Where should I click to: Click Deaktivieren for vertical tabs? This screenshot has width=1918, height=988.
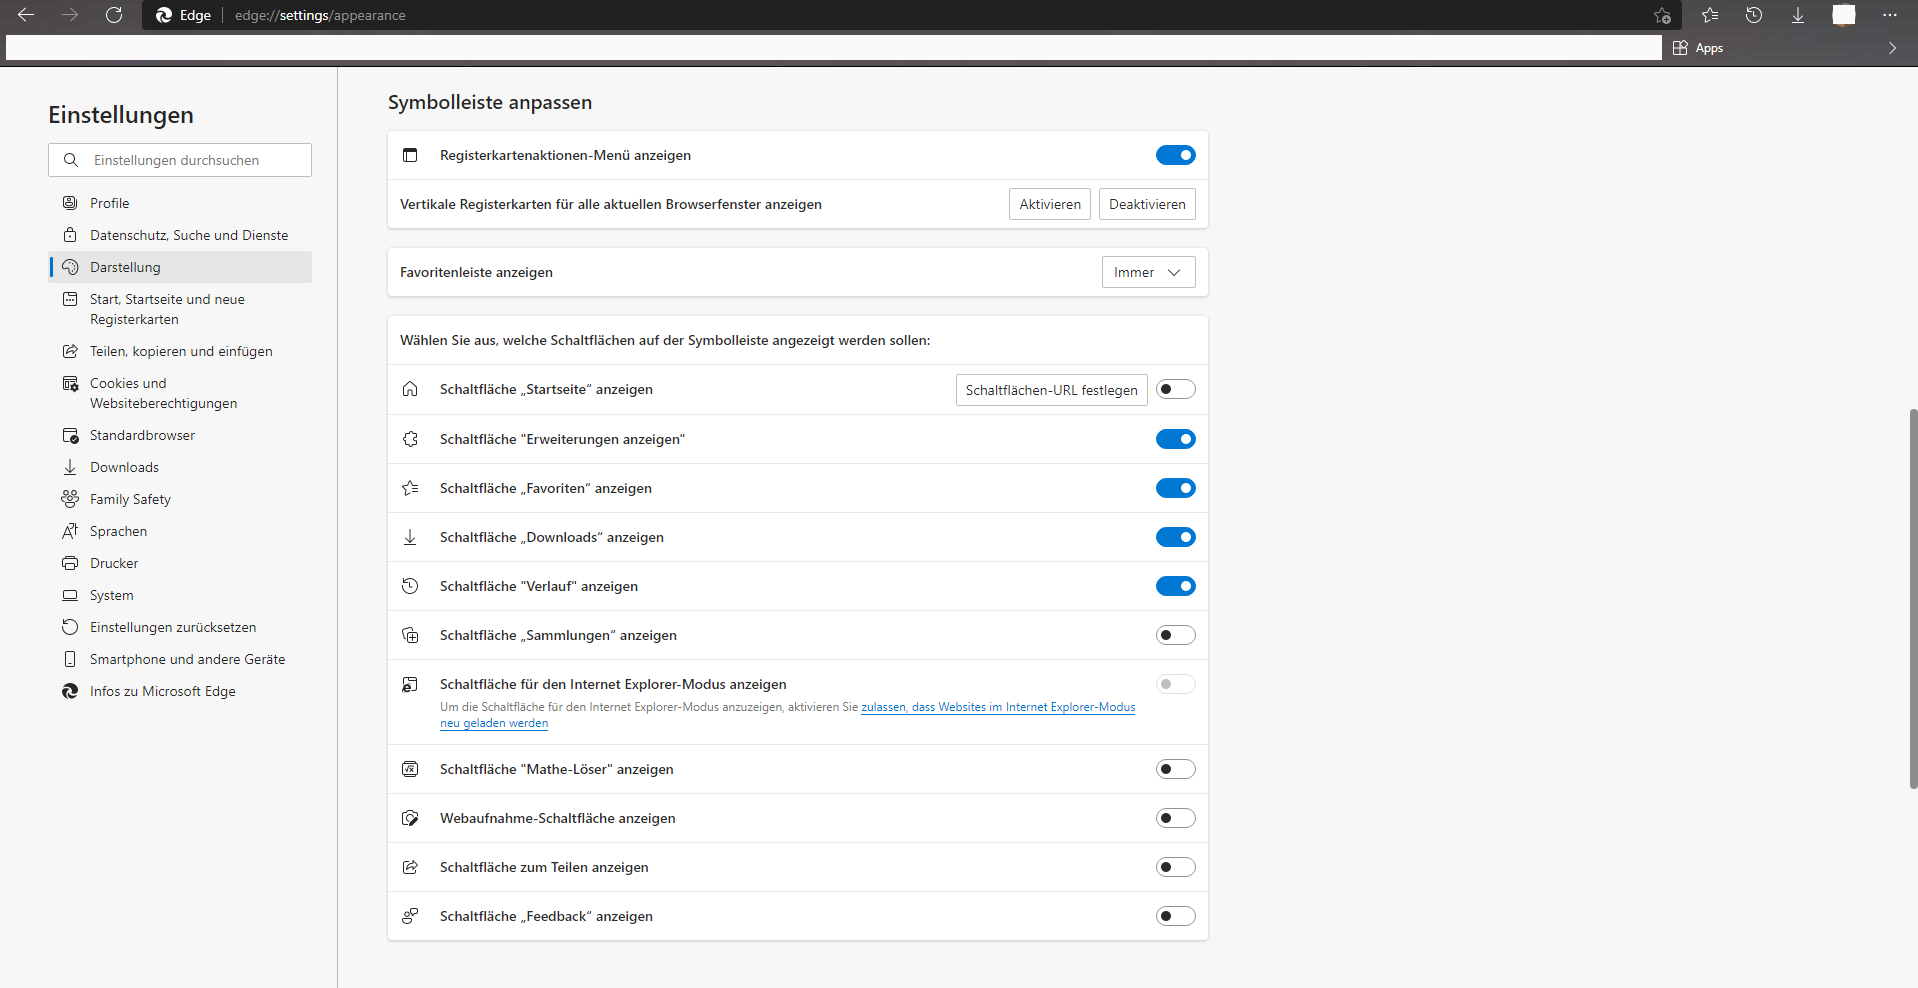(x=1147, y=204)
